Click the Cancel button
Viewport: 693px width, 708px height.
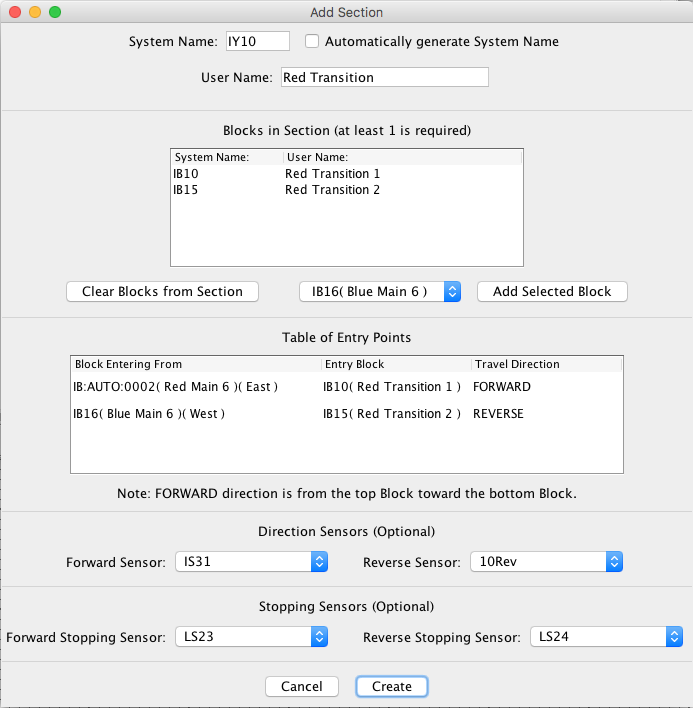click(301, 686)
